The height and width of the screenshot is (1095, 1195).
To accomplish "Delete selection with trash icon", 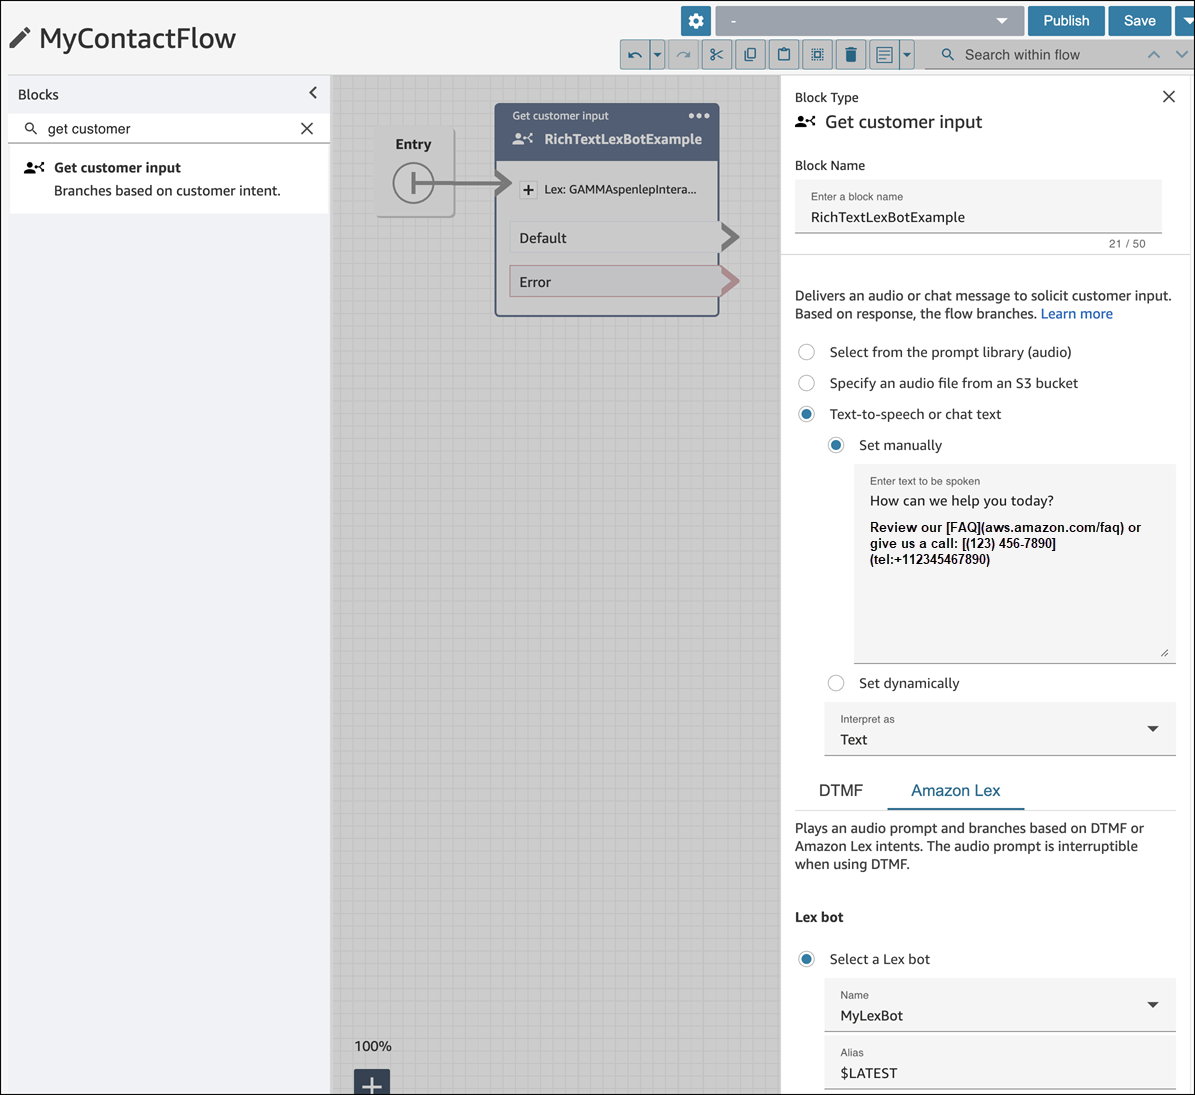I will click(x=851, y=55).
